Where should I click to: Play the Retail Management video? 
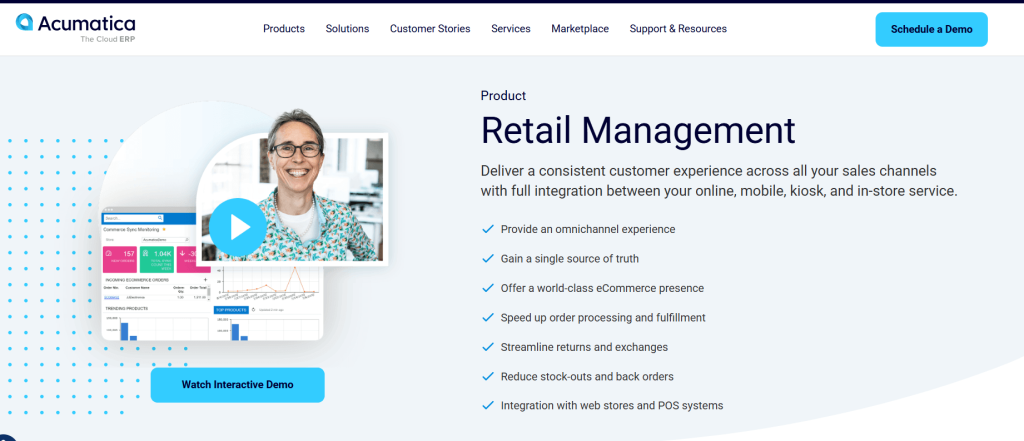click(238, 227)
